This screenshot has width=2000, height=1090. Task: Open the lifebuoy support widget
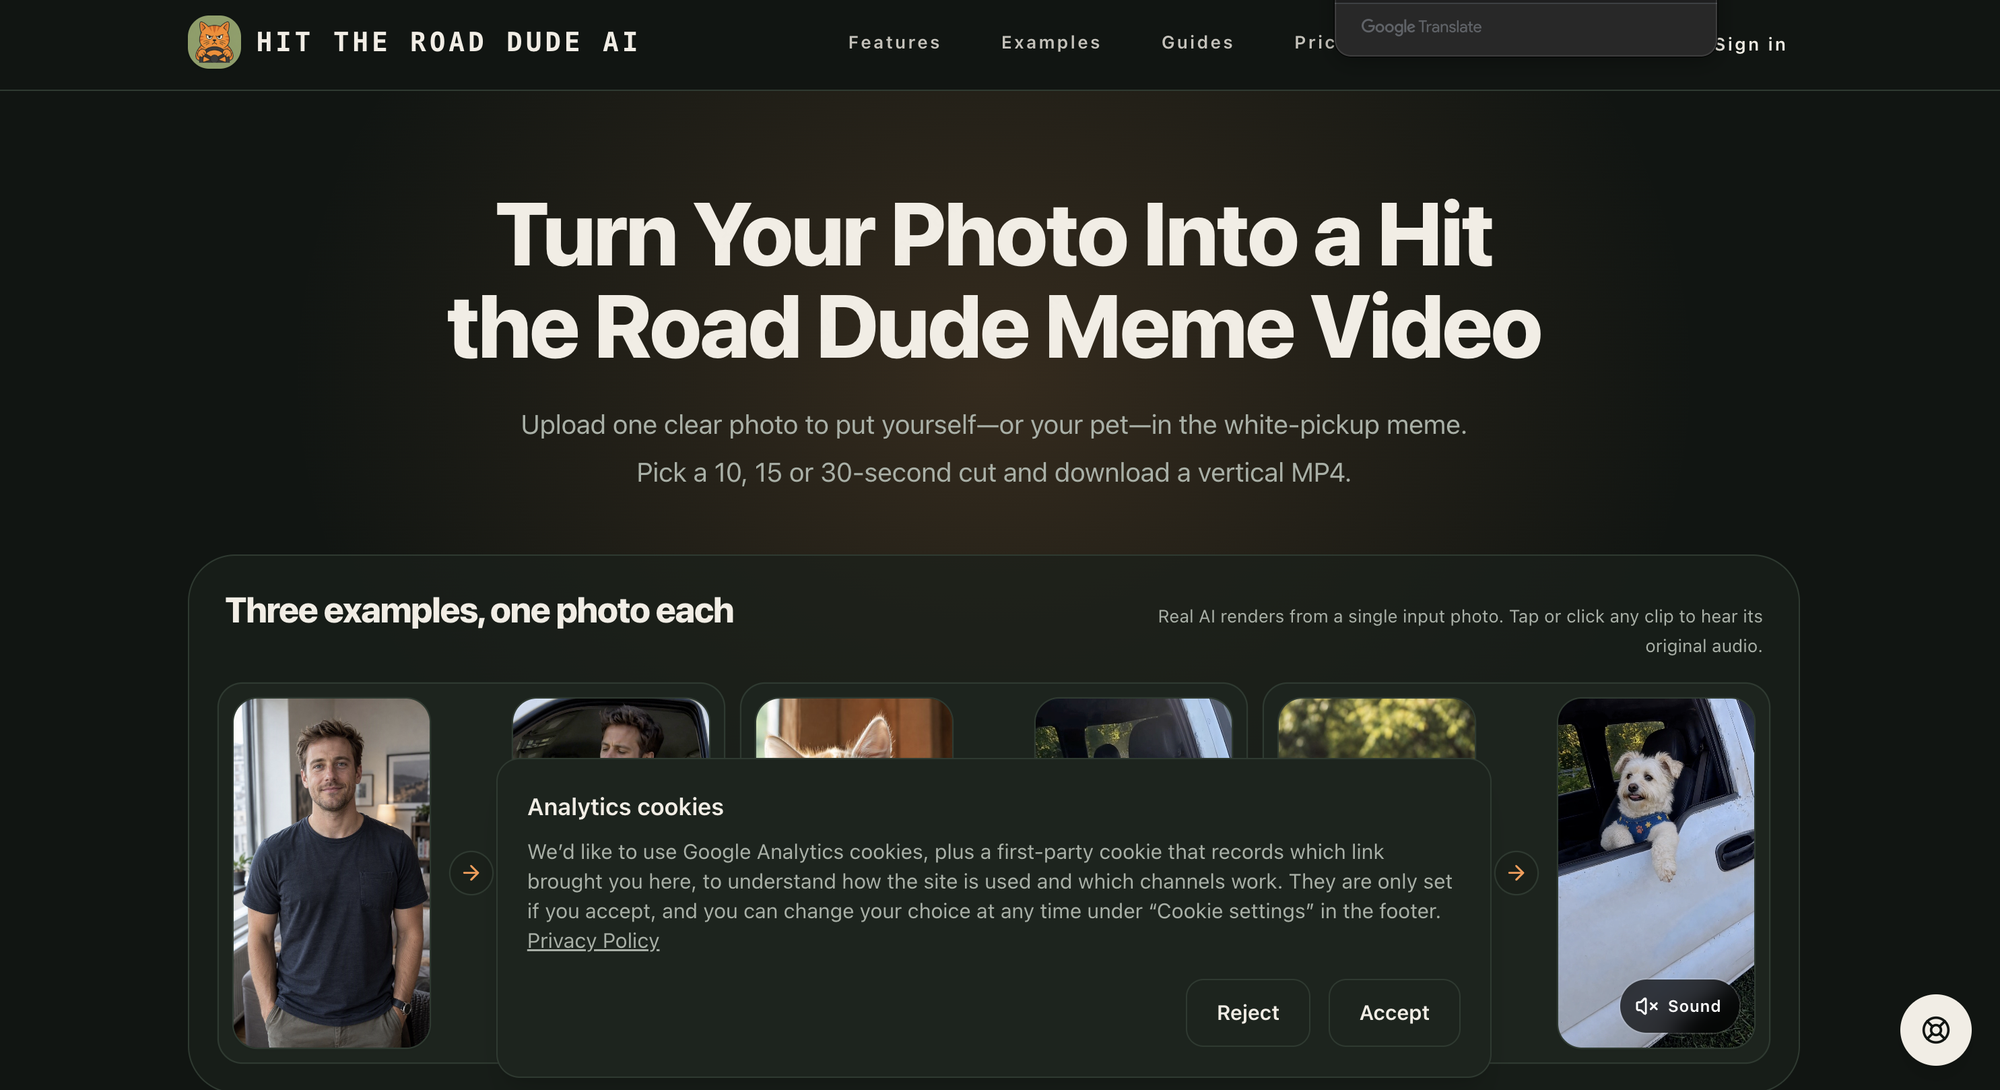[x=1935, y=1030]
